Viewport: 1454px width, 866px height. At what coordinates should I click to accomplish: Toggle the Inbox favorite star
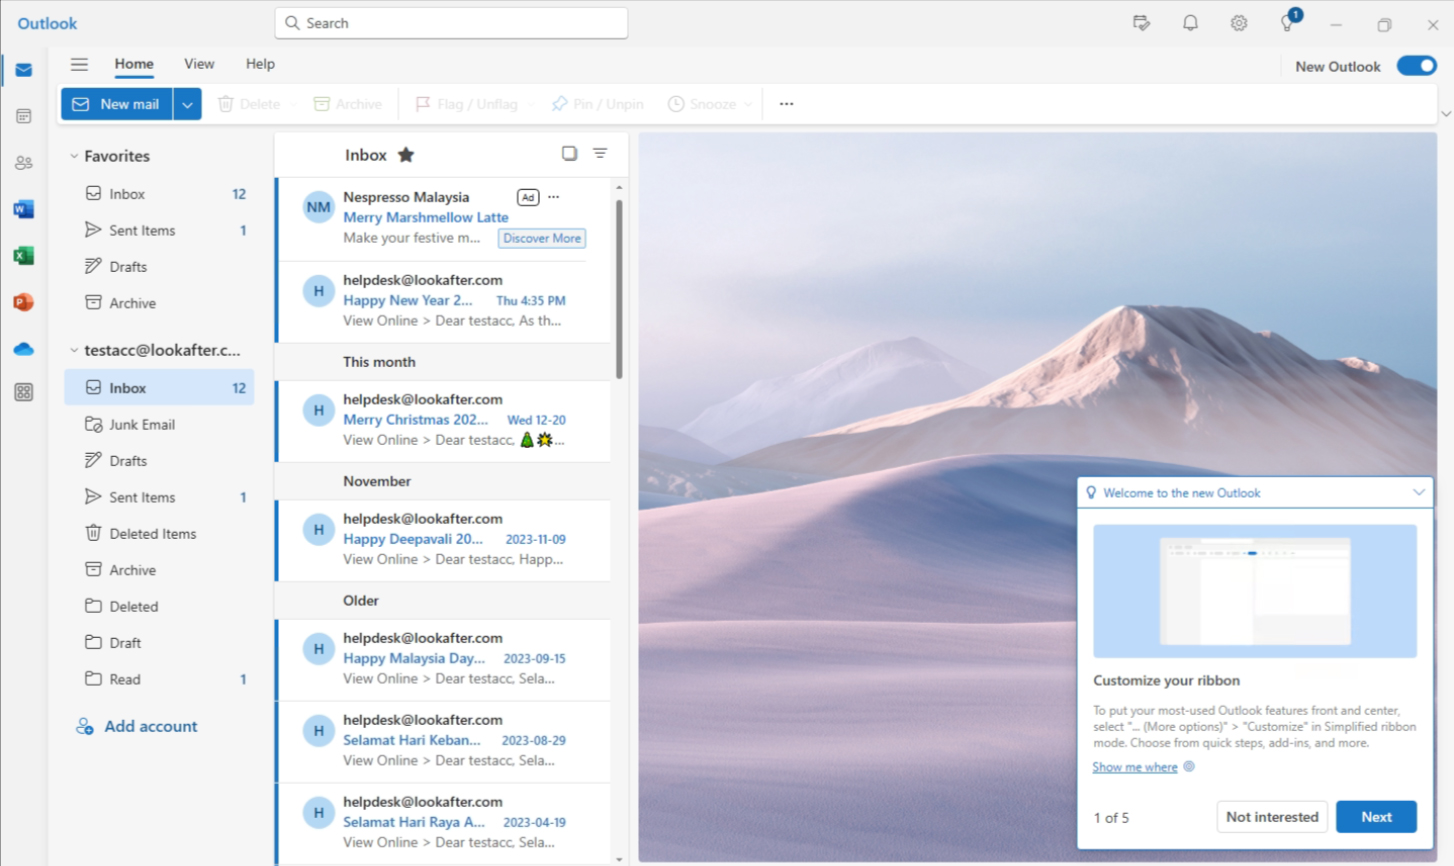coord(406,155)
